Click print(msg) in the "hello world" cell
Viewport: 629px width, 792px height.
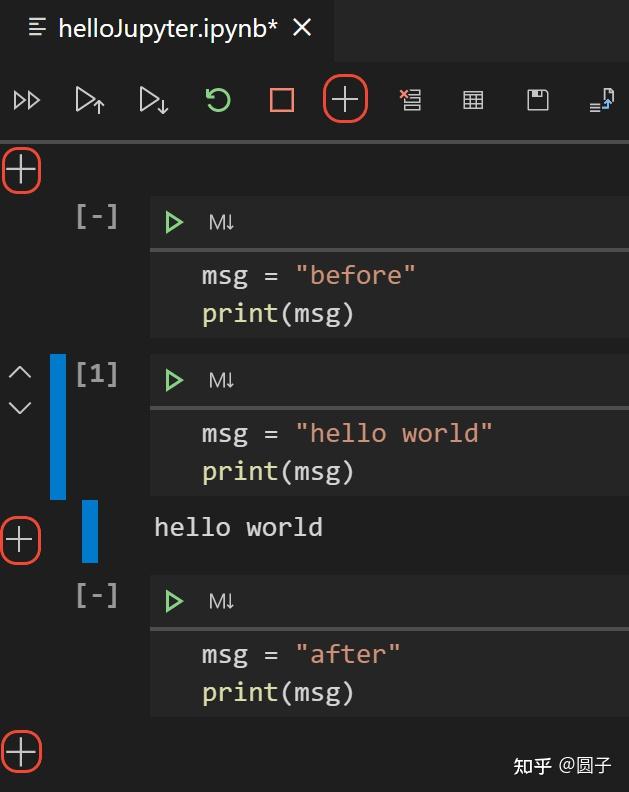coord(277,472)
